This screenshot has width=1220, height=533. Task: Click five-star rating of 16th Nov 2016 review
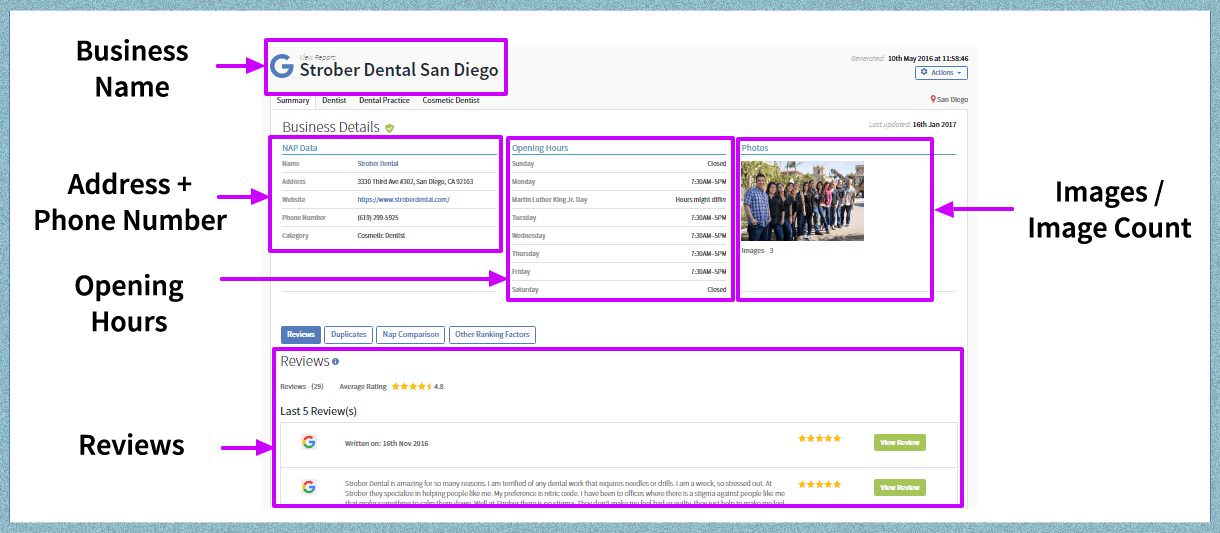819,438
